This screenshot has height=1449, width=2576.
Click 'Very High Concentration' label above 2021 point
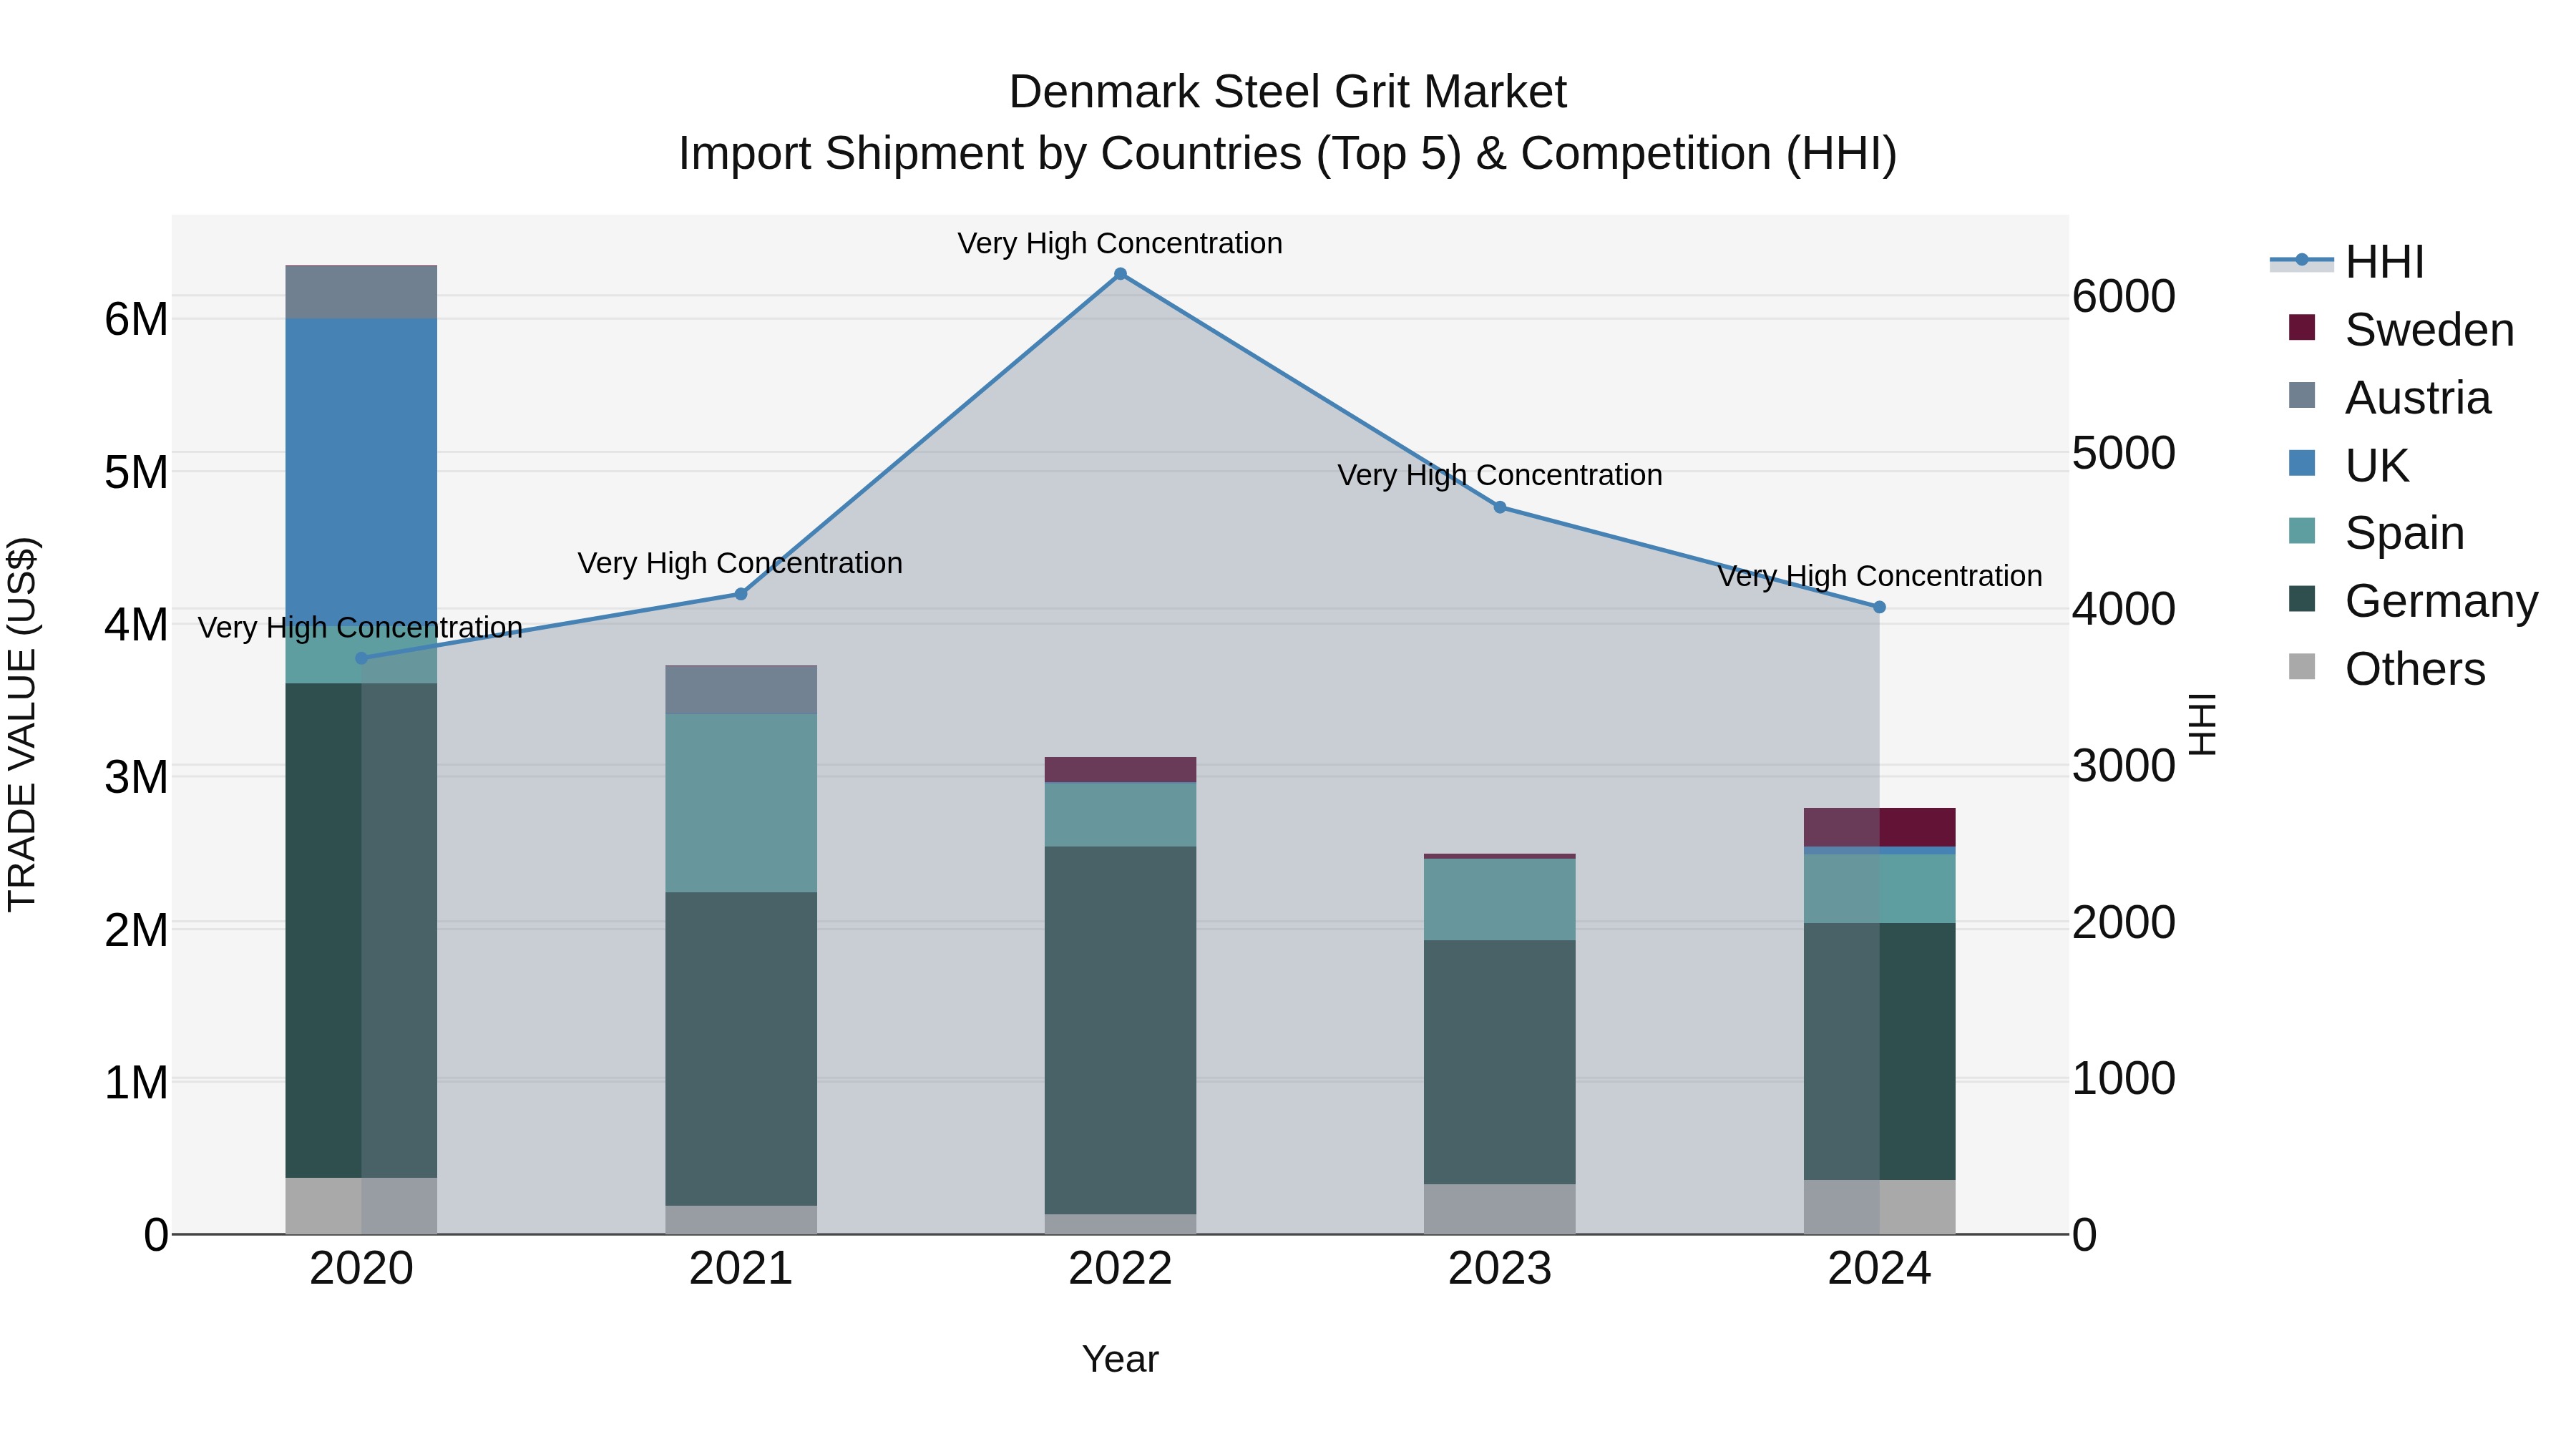pos(740,563)
